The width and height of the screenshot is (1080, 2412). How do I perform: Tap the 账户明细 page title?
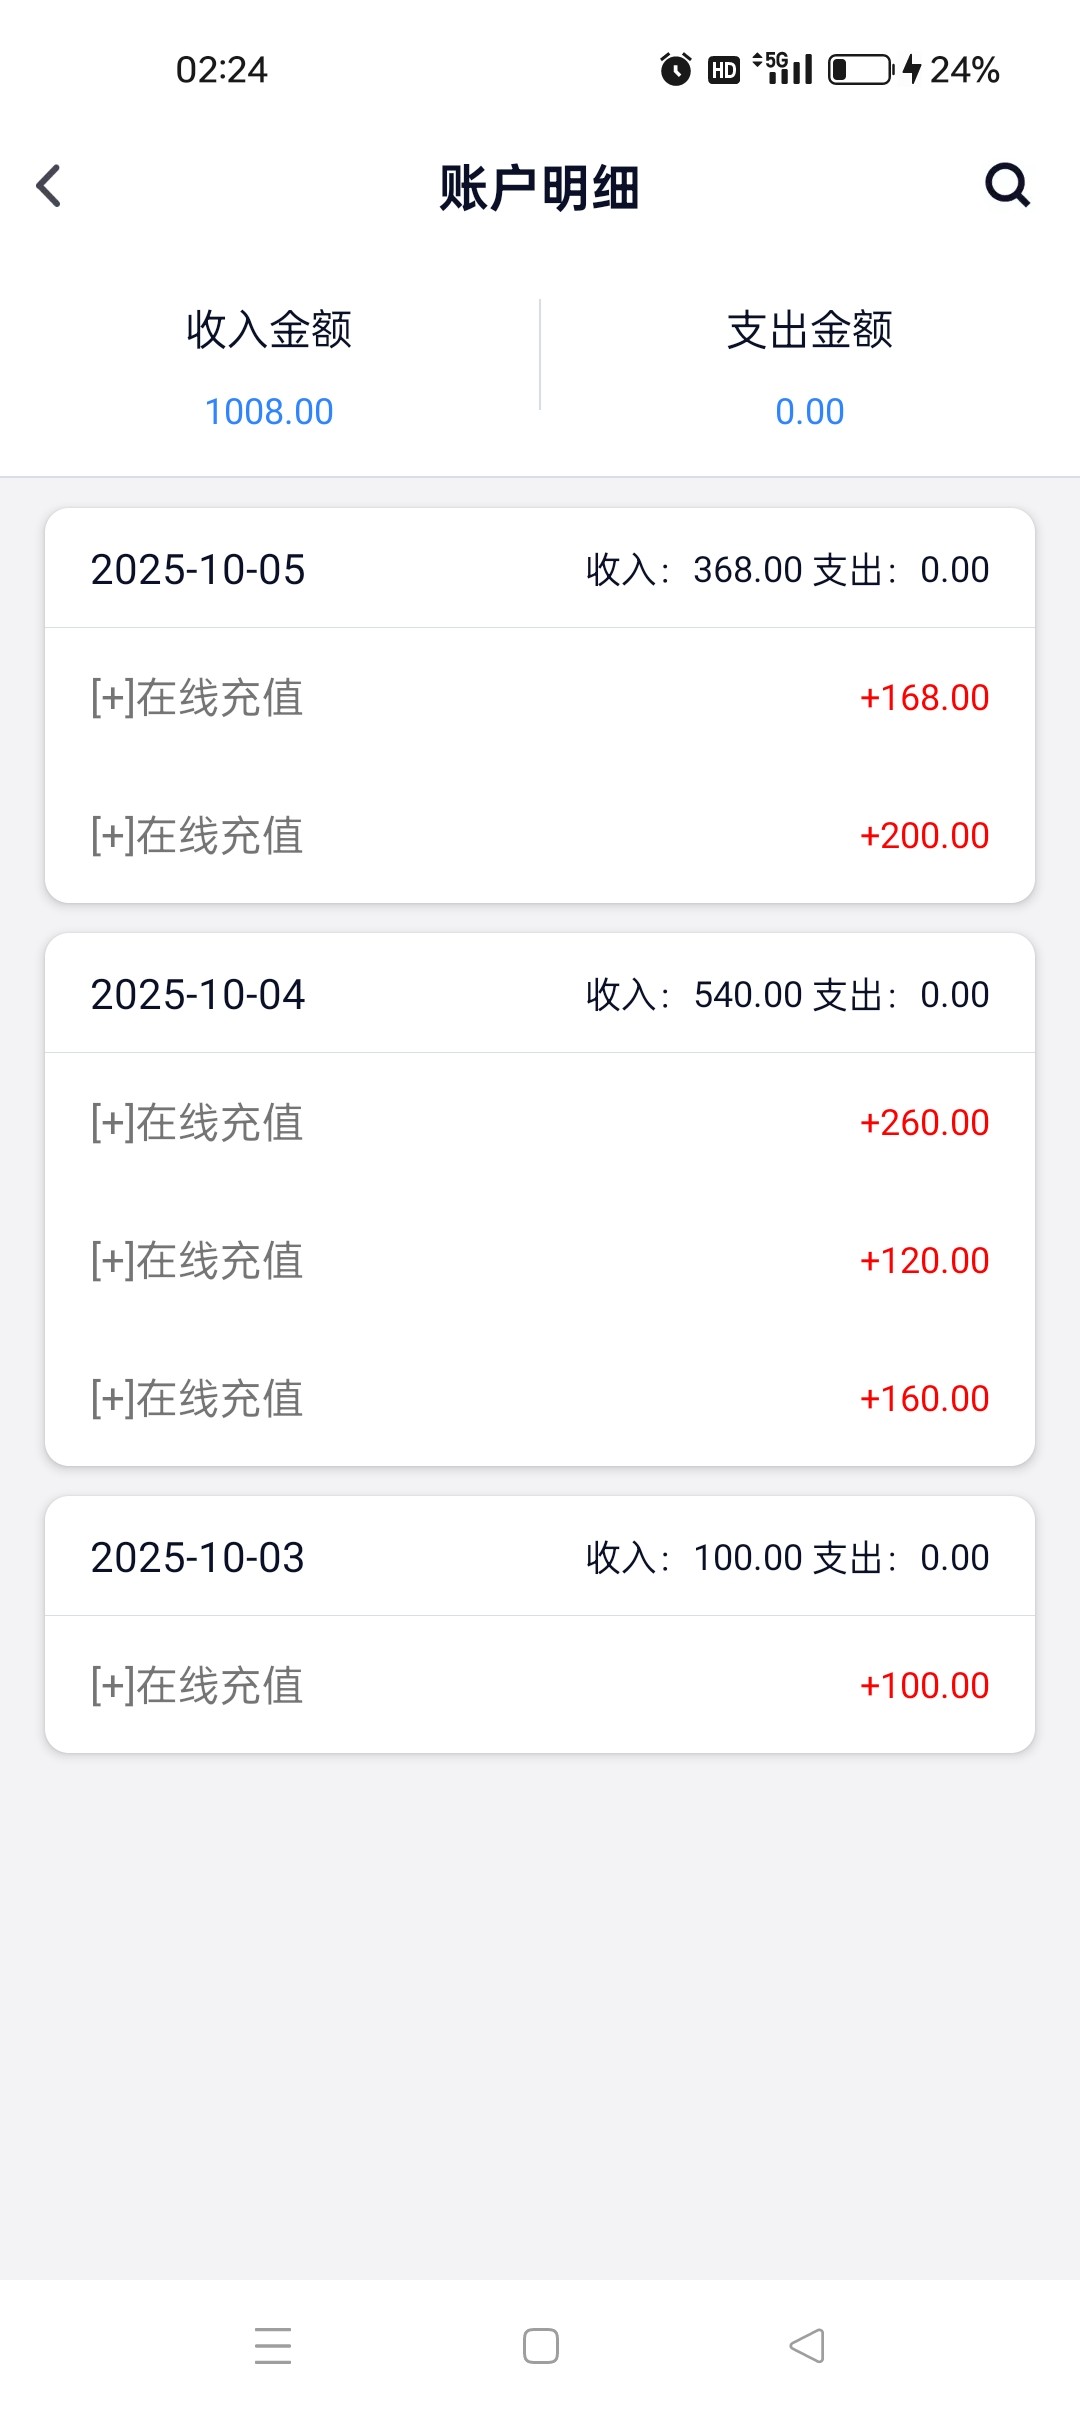pos(539,187)
